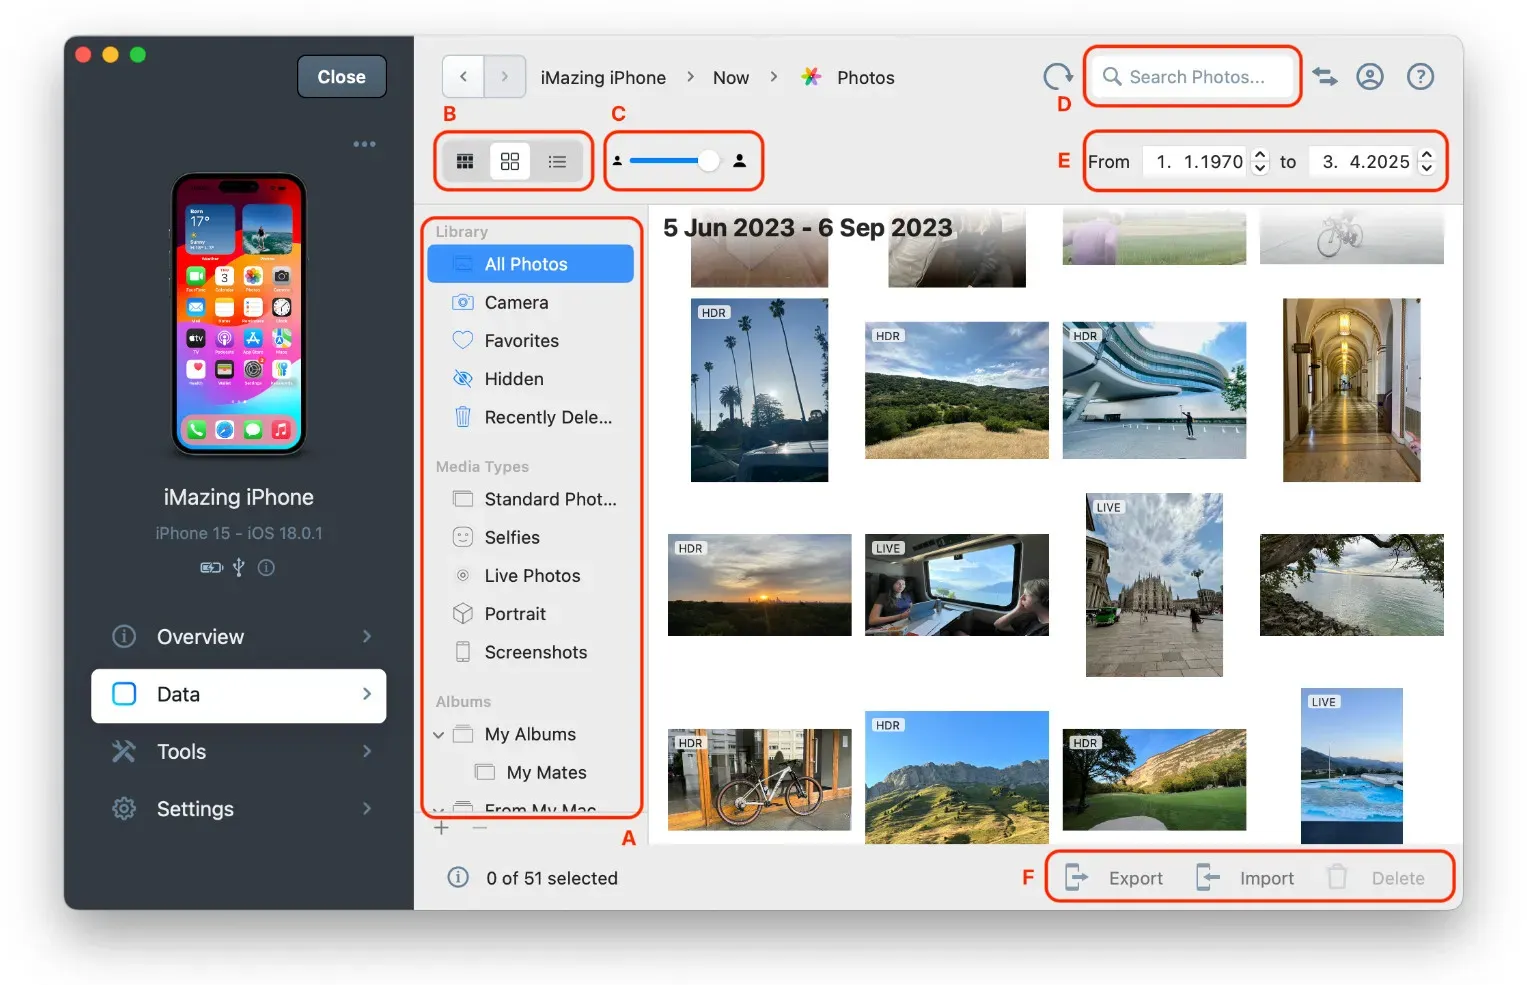Image resolution: width=1527 pixels, height=985 pixels.
Task: Click the Import button
Action: [x=1267, y=877]
